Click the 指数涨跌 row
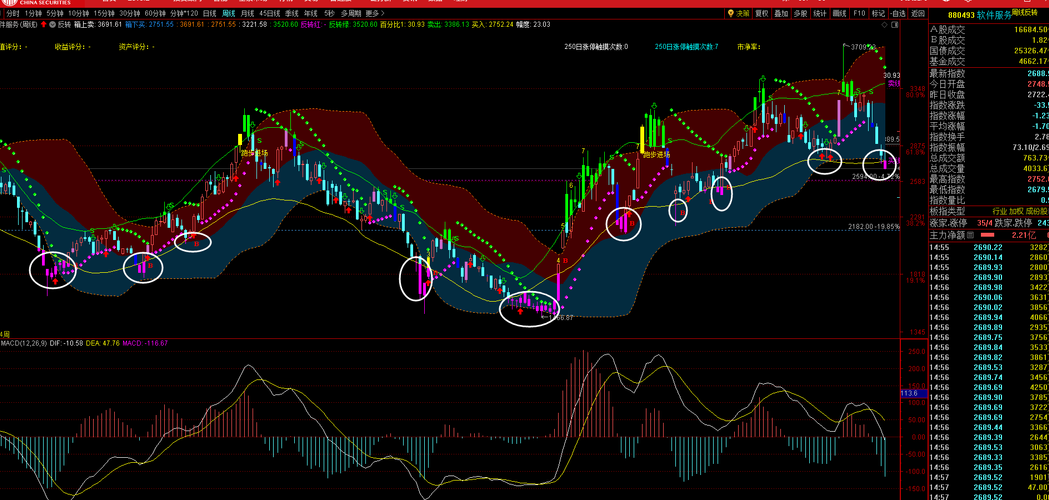The height and width of the screenshot is (500, 1049). pyautogui.click(x=989, y=105)
